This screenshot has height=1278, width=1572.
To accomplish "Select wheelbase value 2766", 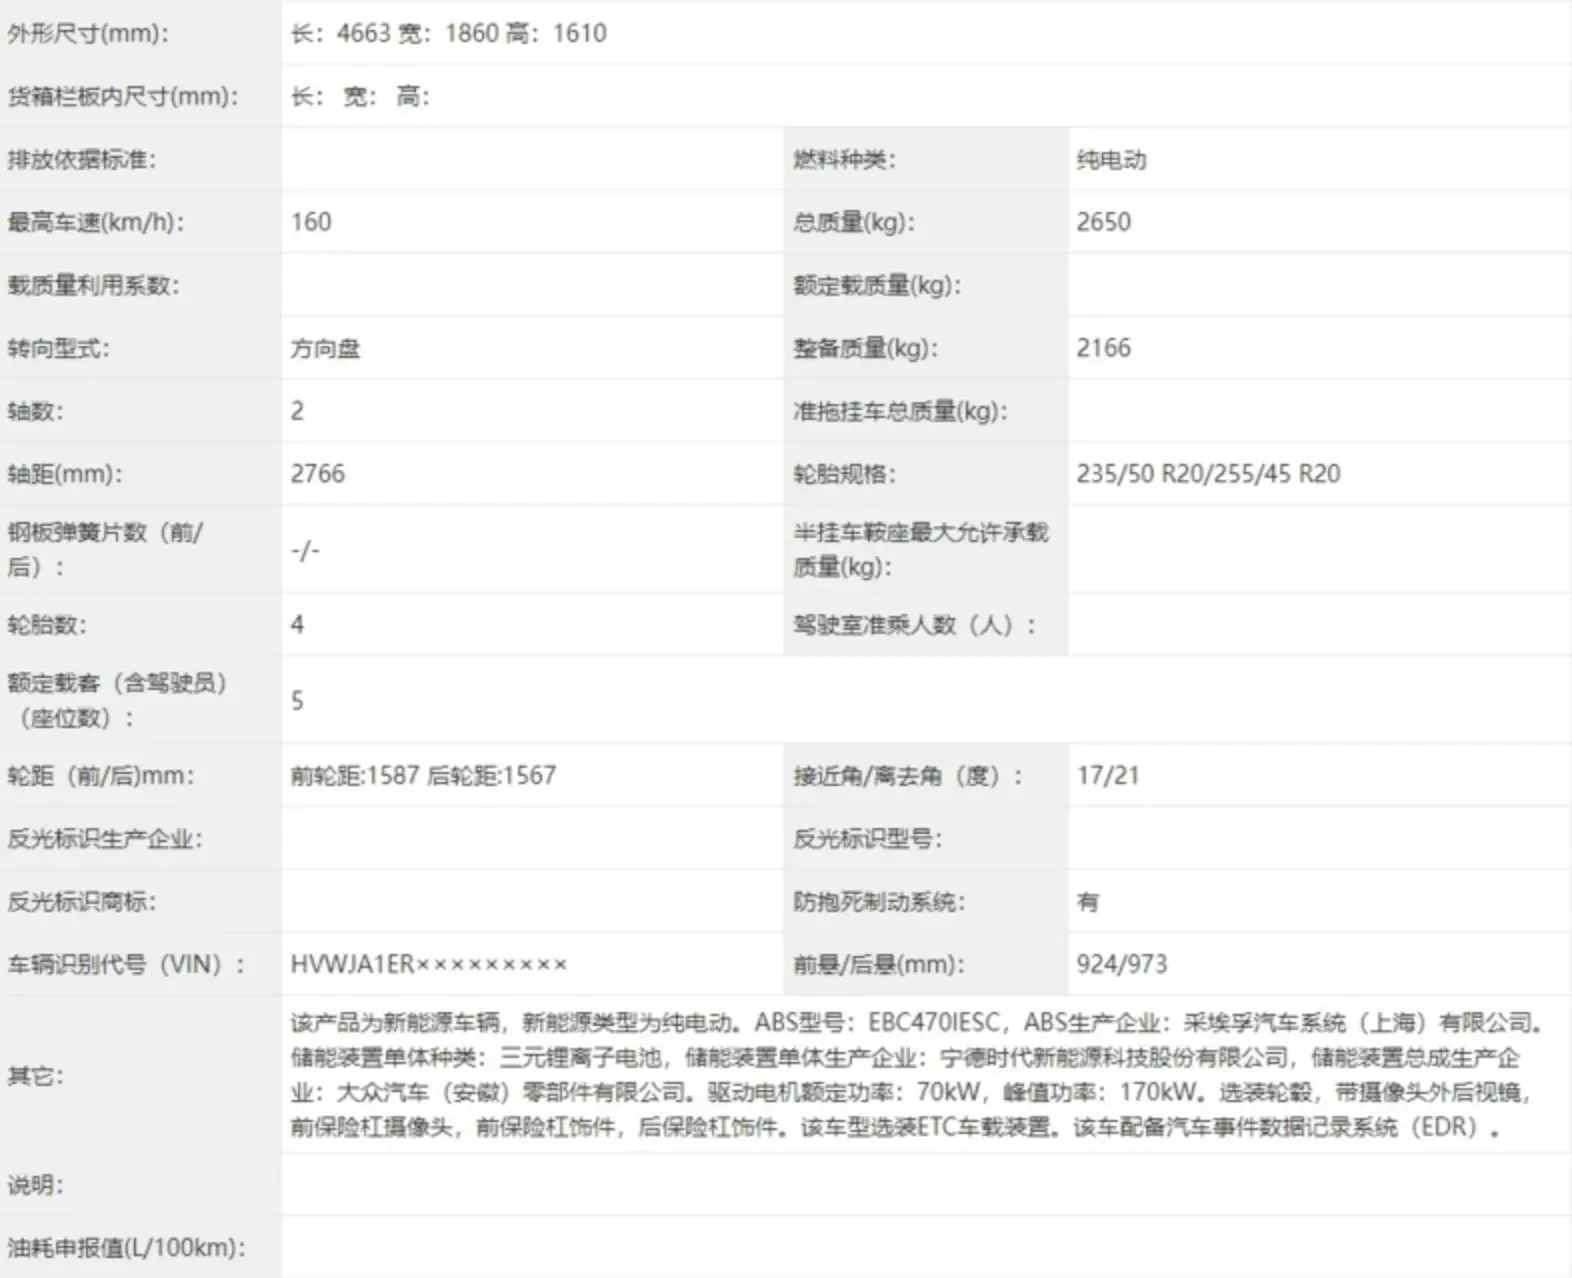I will [317, 474].
